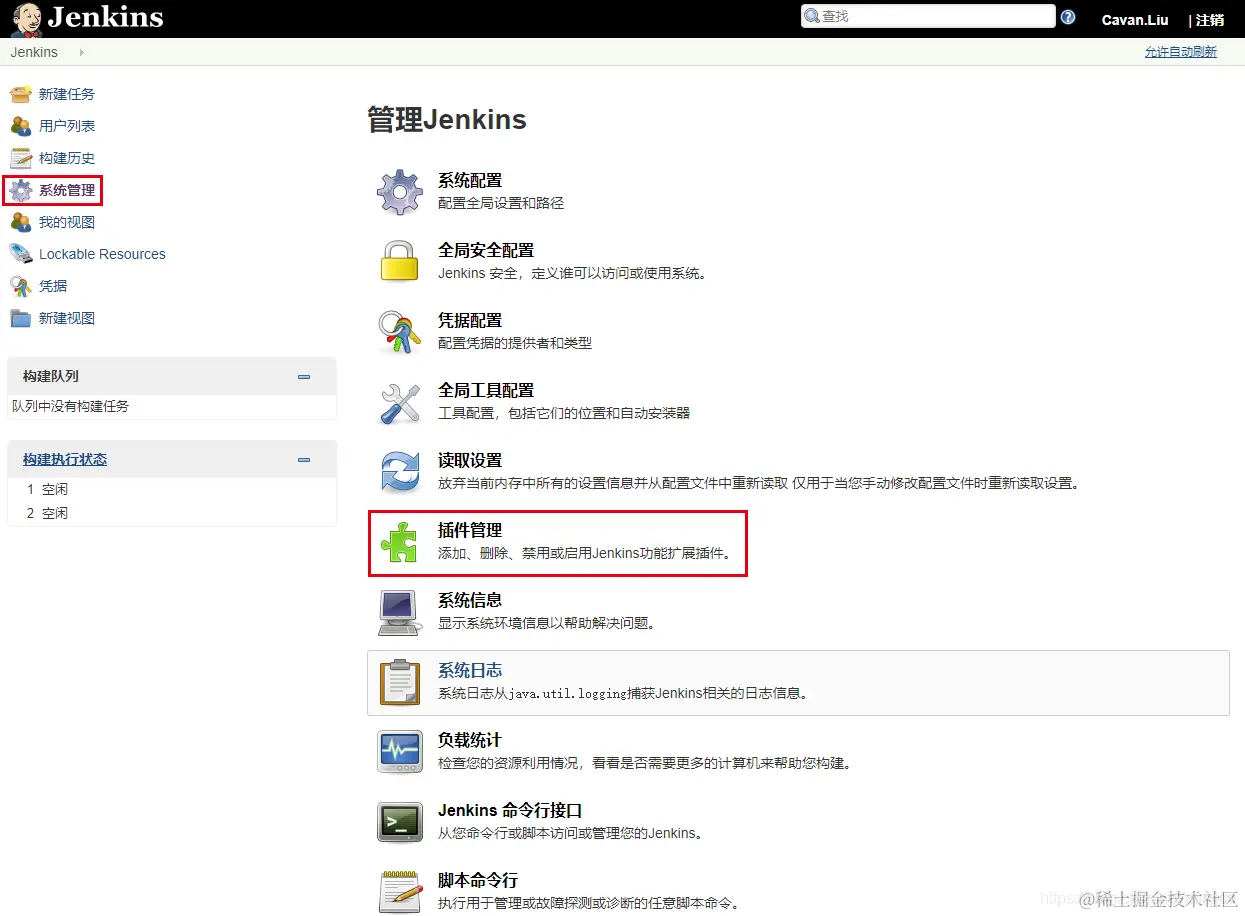Click the 配置凭据的提供者和类型 description

tap(515, 343)
